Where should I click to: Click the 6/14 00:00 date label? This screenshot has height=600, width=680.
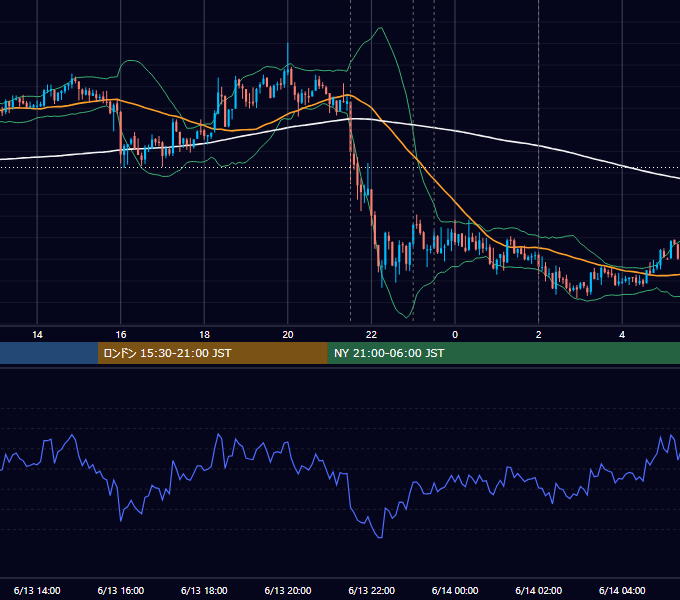click(x=455, y=590)
